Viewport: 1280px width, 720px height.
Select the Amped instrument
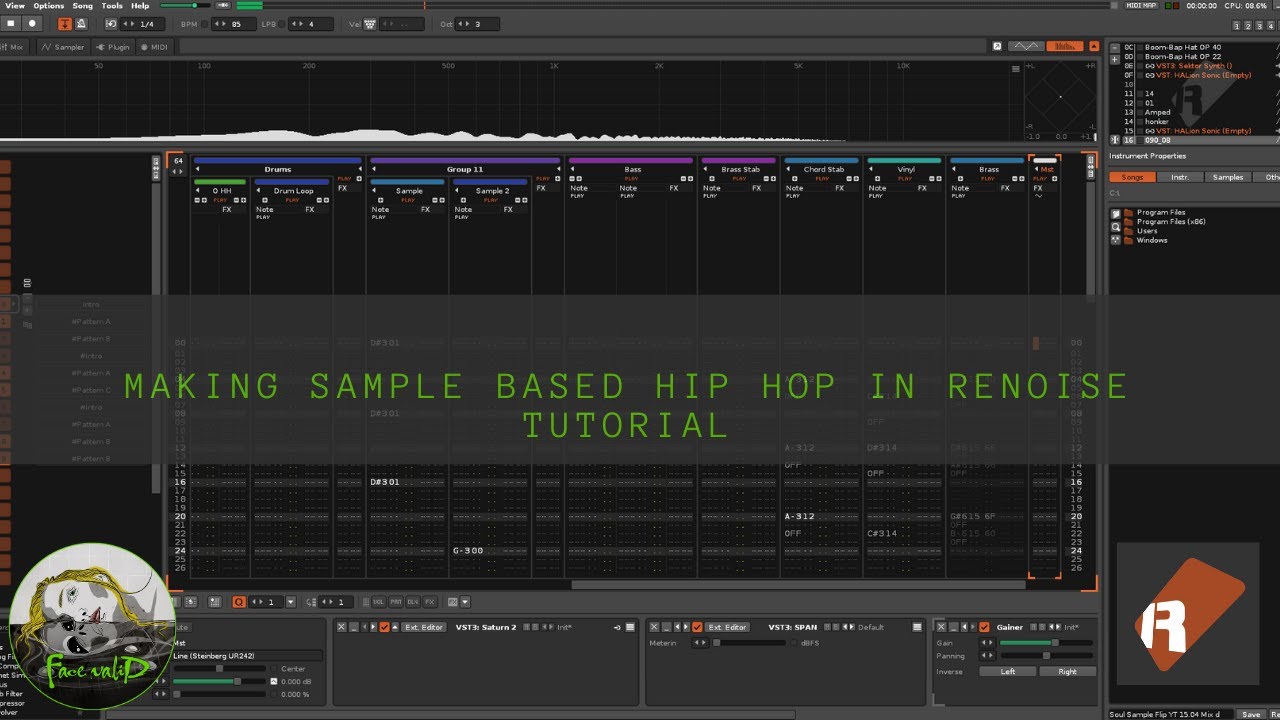click(x=1158, y=113)
